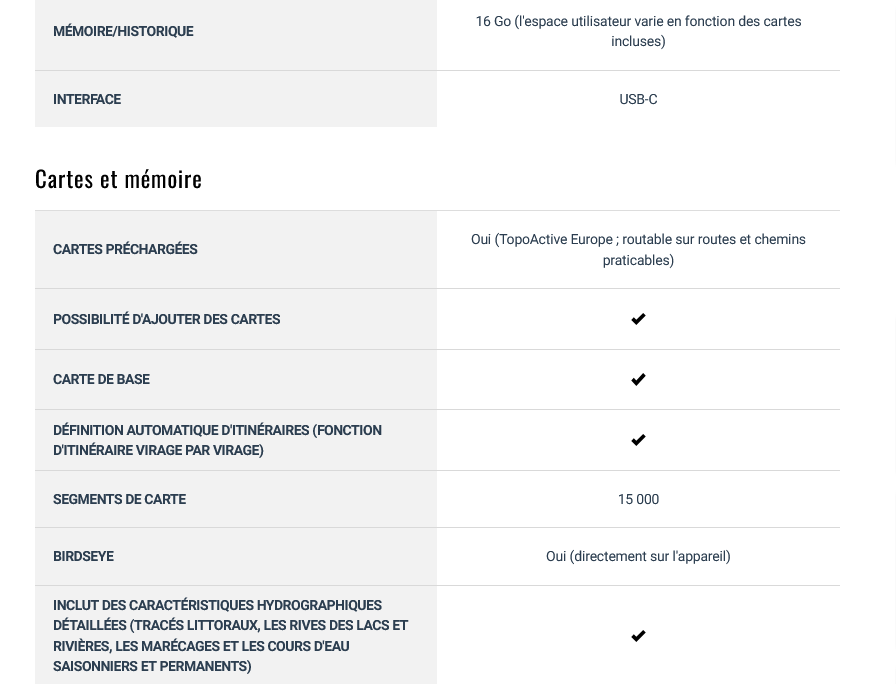Click POSSIBILITÉ D'AJOUTER DES CARTES label

point(167,319)
